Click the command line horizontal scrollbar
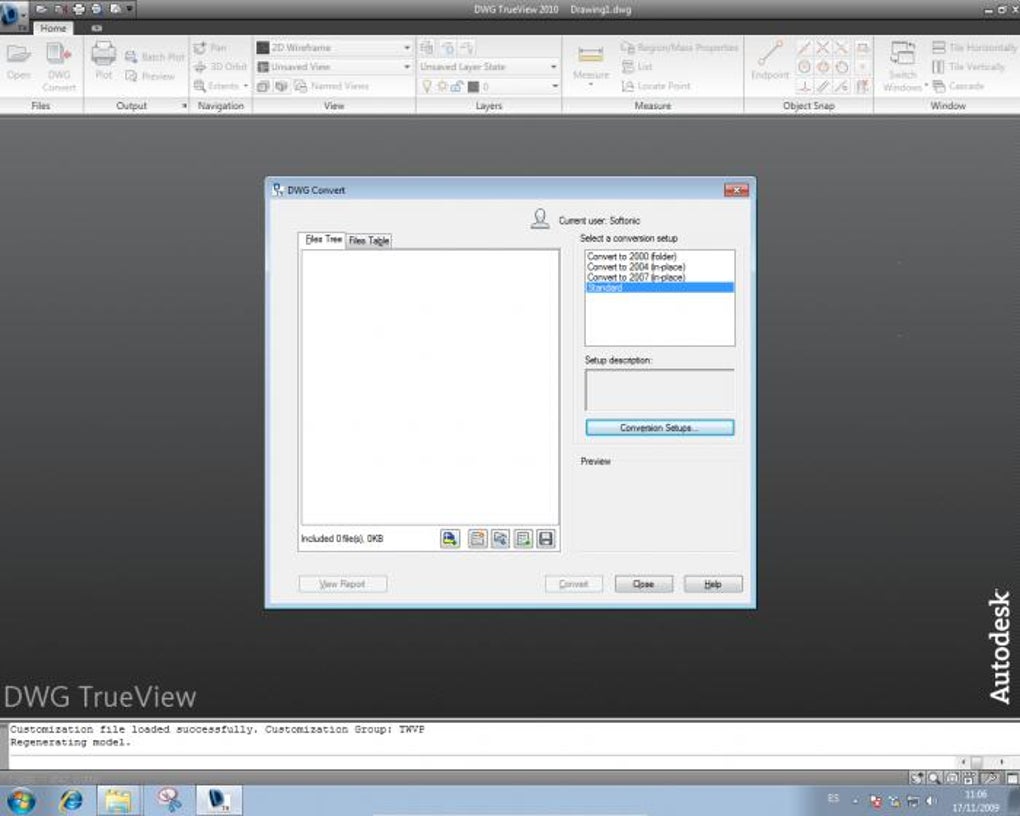The height and width of the screenshot is (816, 1020). click(x=981, y=761)
